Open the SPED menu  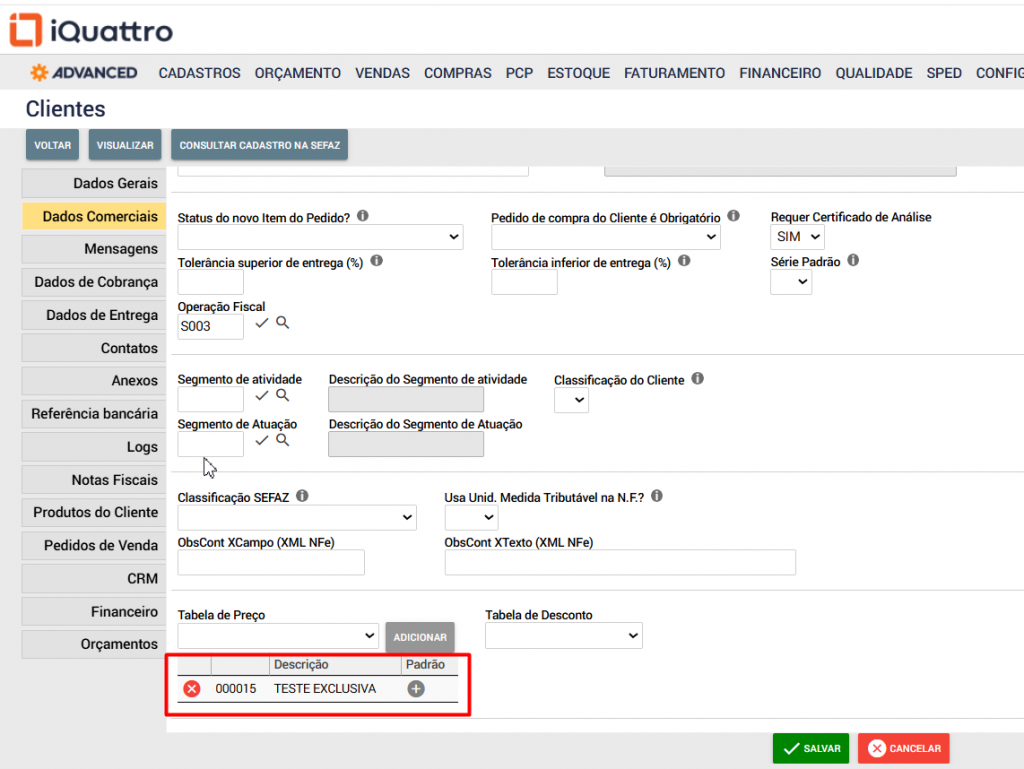[x=944, y=73]
